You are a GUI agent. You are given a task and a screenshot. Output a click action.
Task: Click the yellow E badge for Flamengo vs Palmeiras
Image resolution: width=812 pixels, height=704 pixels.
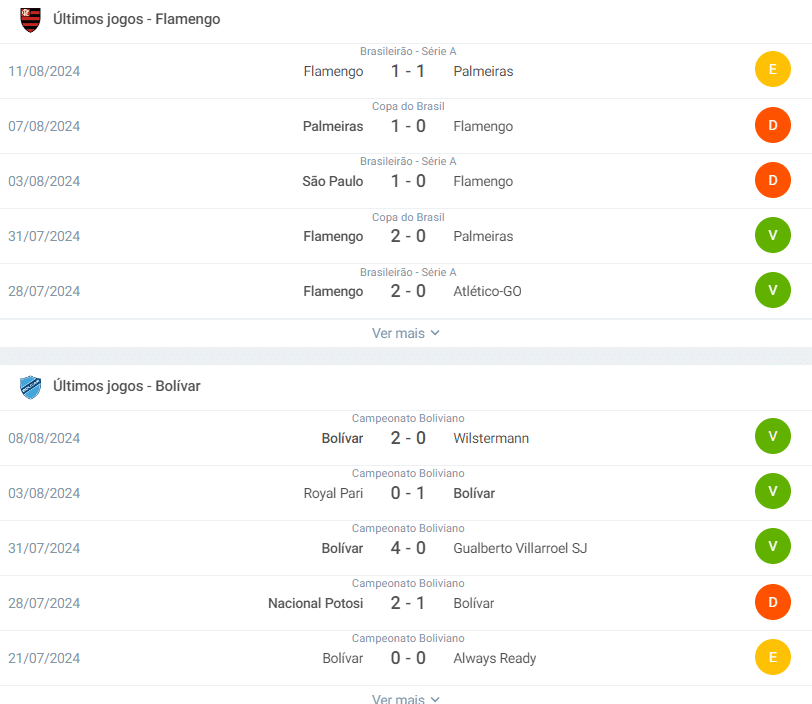(773, 70)
